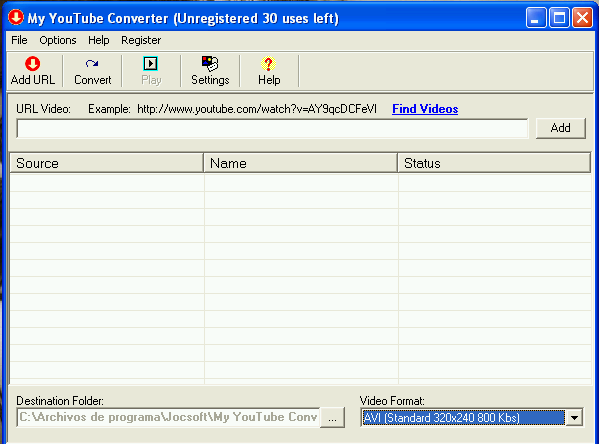Image resolution: width=599 pixels, height=444 pixels.
Task: Click the red download icon in title bar
Action: point(16,18)
